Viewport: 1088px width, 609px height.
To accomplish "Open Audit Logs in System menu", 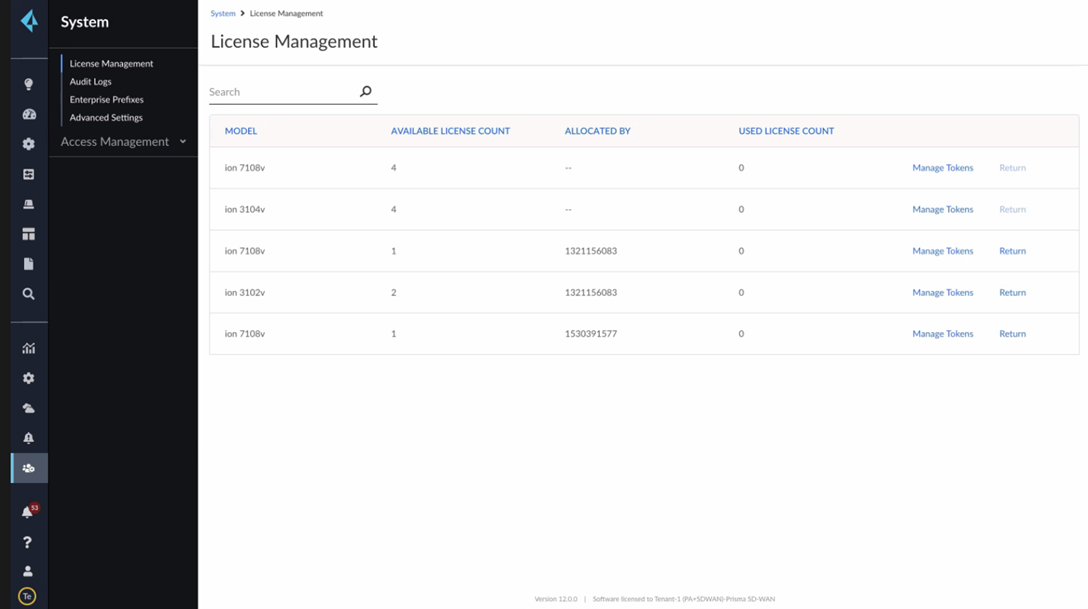I will point(90,82).
